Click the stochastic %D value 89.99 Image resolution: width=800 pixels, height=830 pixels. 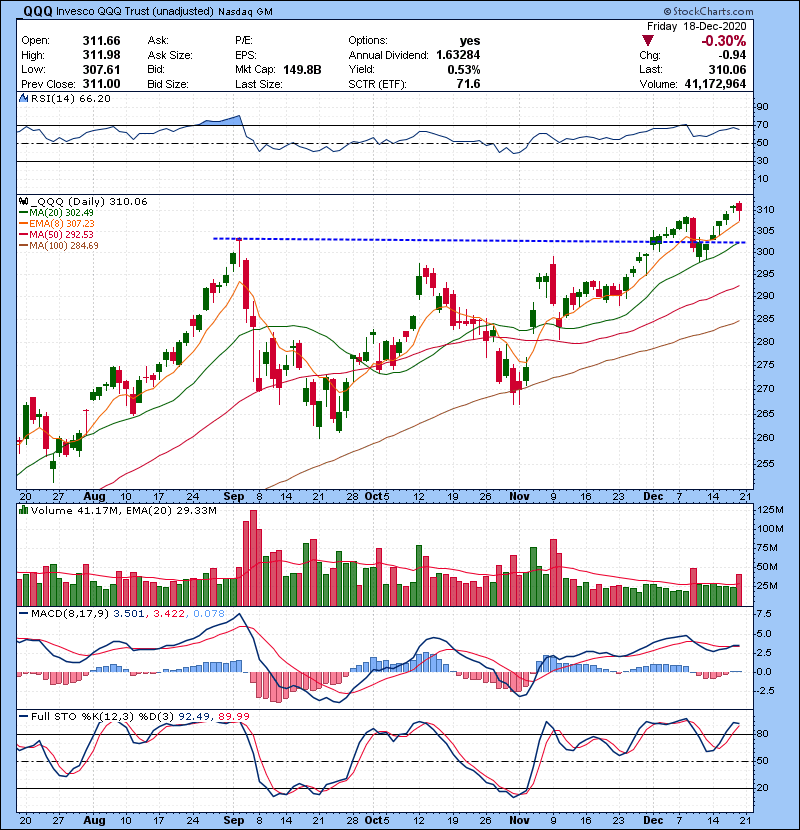click(x=233, y=716)
